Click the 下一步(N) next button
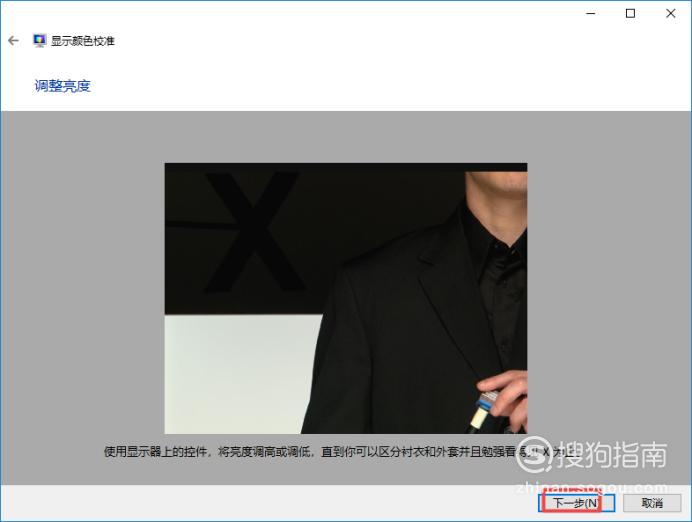 point(576,503)
